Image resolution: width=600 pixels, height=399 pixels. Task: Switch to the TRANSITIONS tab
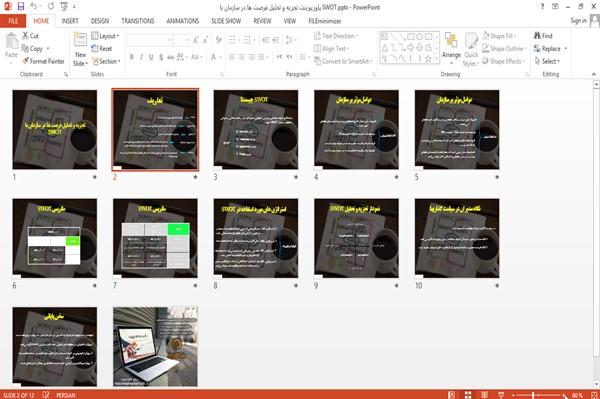[x=138, y=21]
